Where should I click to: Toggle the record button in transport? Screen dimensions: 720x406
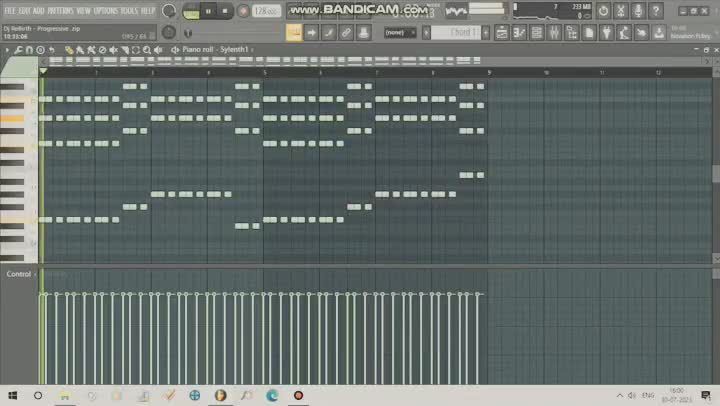pyautogui.click(x=242, y=11)
